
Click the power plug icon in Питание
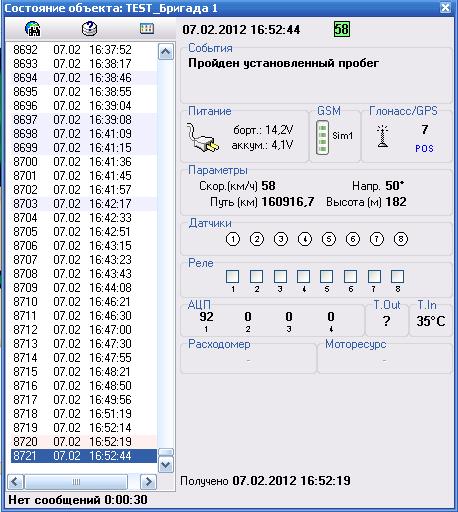pos(203,138)
